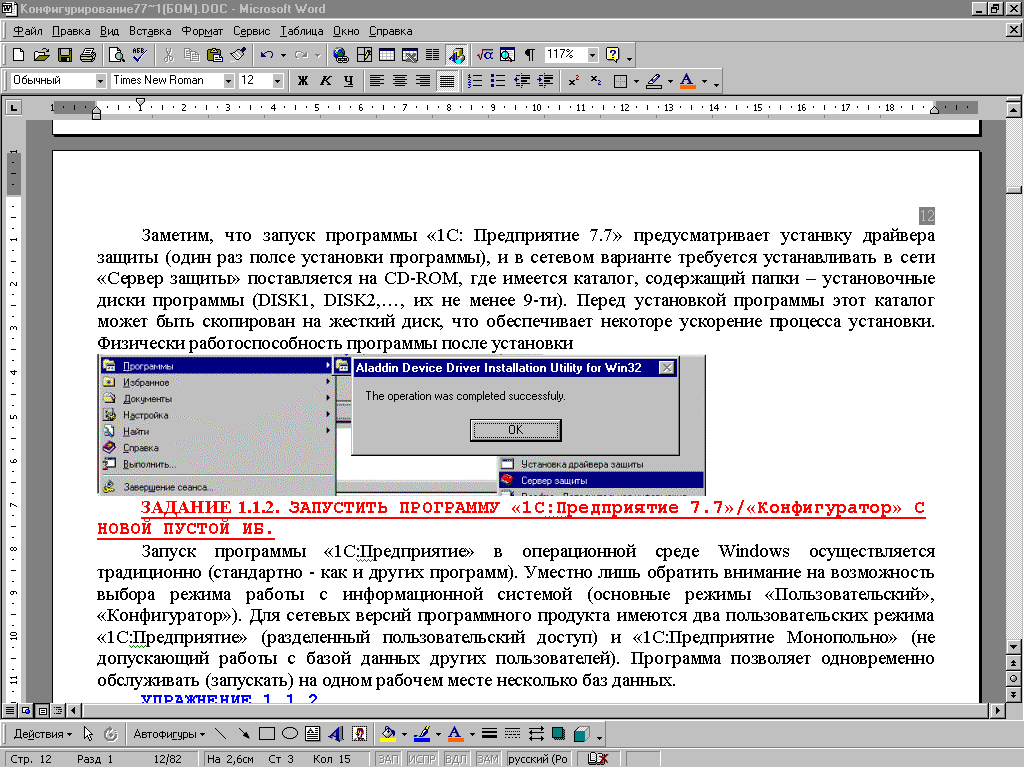Toggle bold formatting (Ж)
This screenshot has width=1024, height=768.
pyautogui.click(x=302, y=81)
